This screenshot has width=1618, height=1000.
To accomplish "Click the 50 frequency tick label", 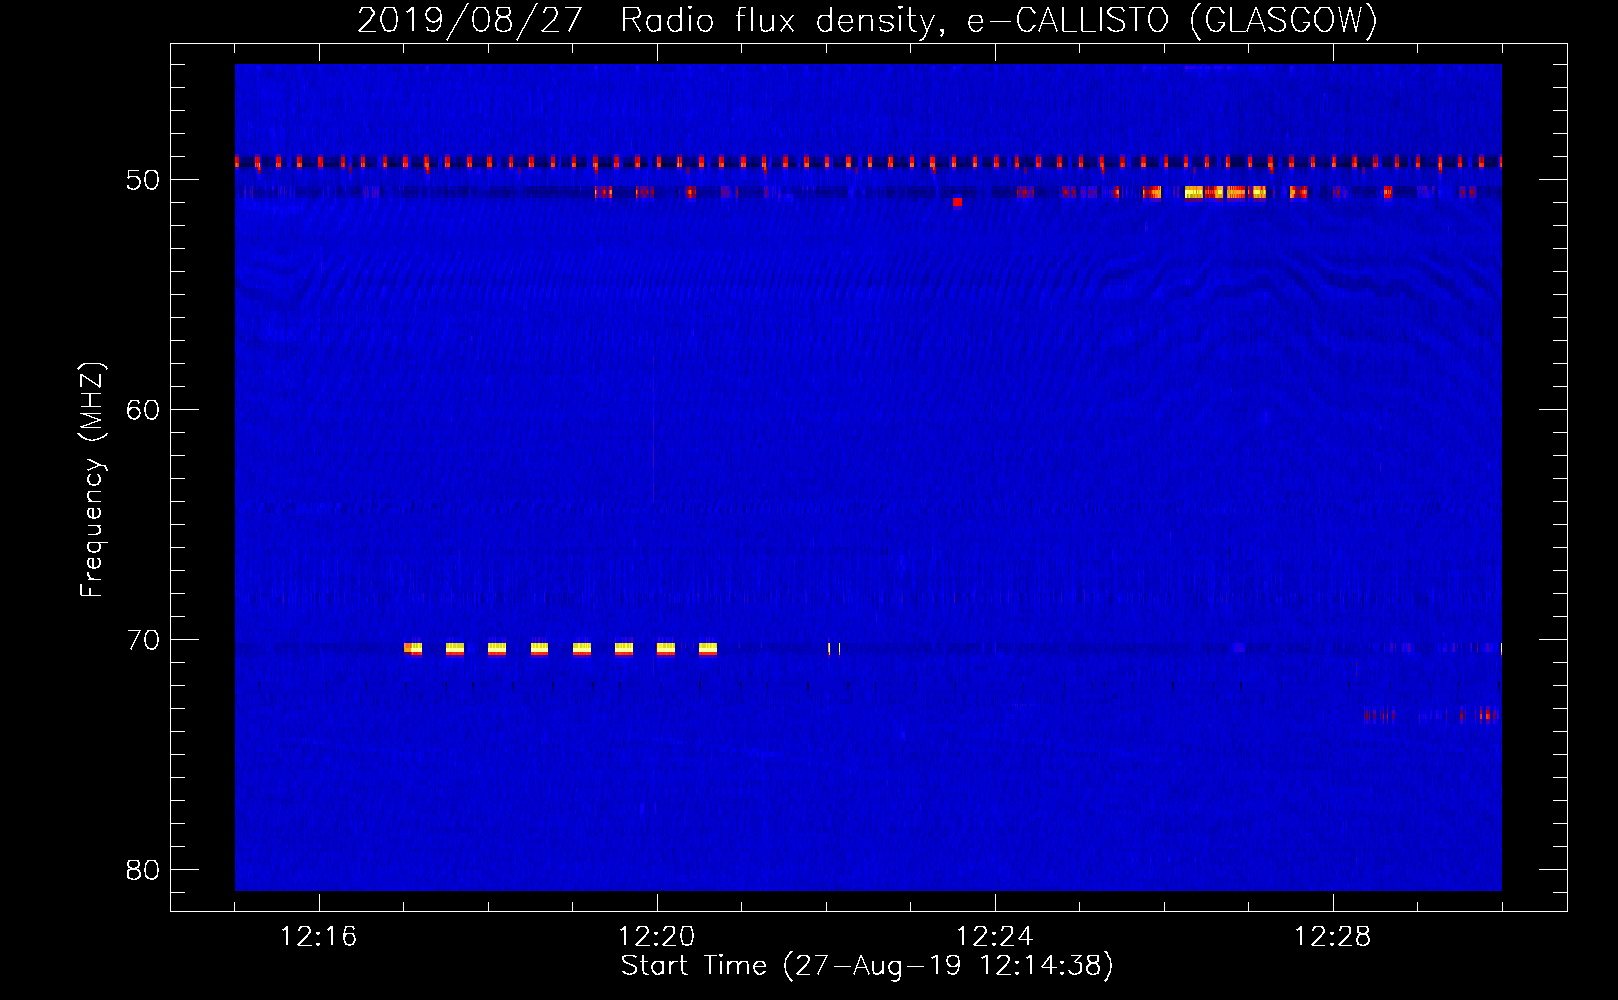I will pyautogui.click(x=143, y=180).
